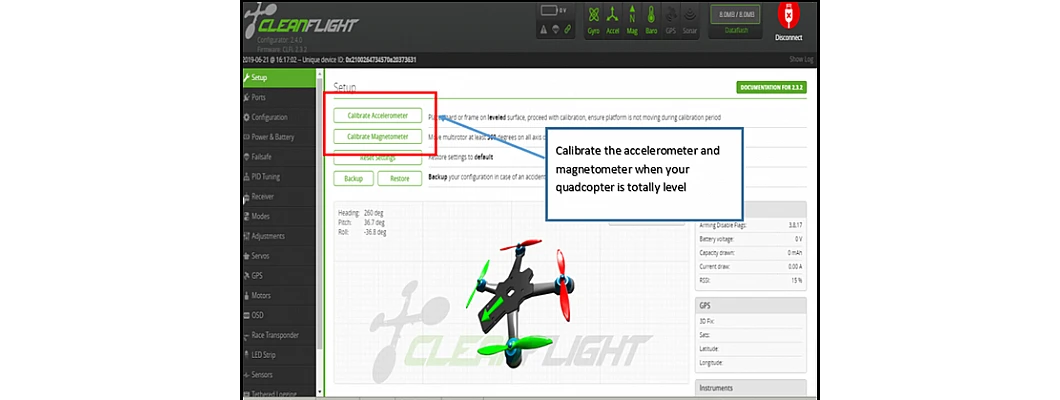Click the Arming Disable Flags row
Screen dimensions: 1060x400
click(750, 226)
